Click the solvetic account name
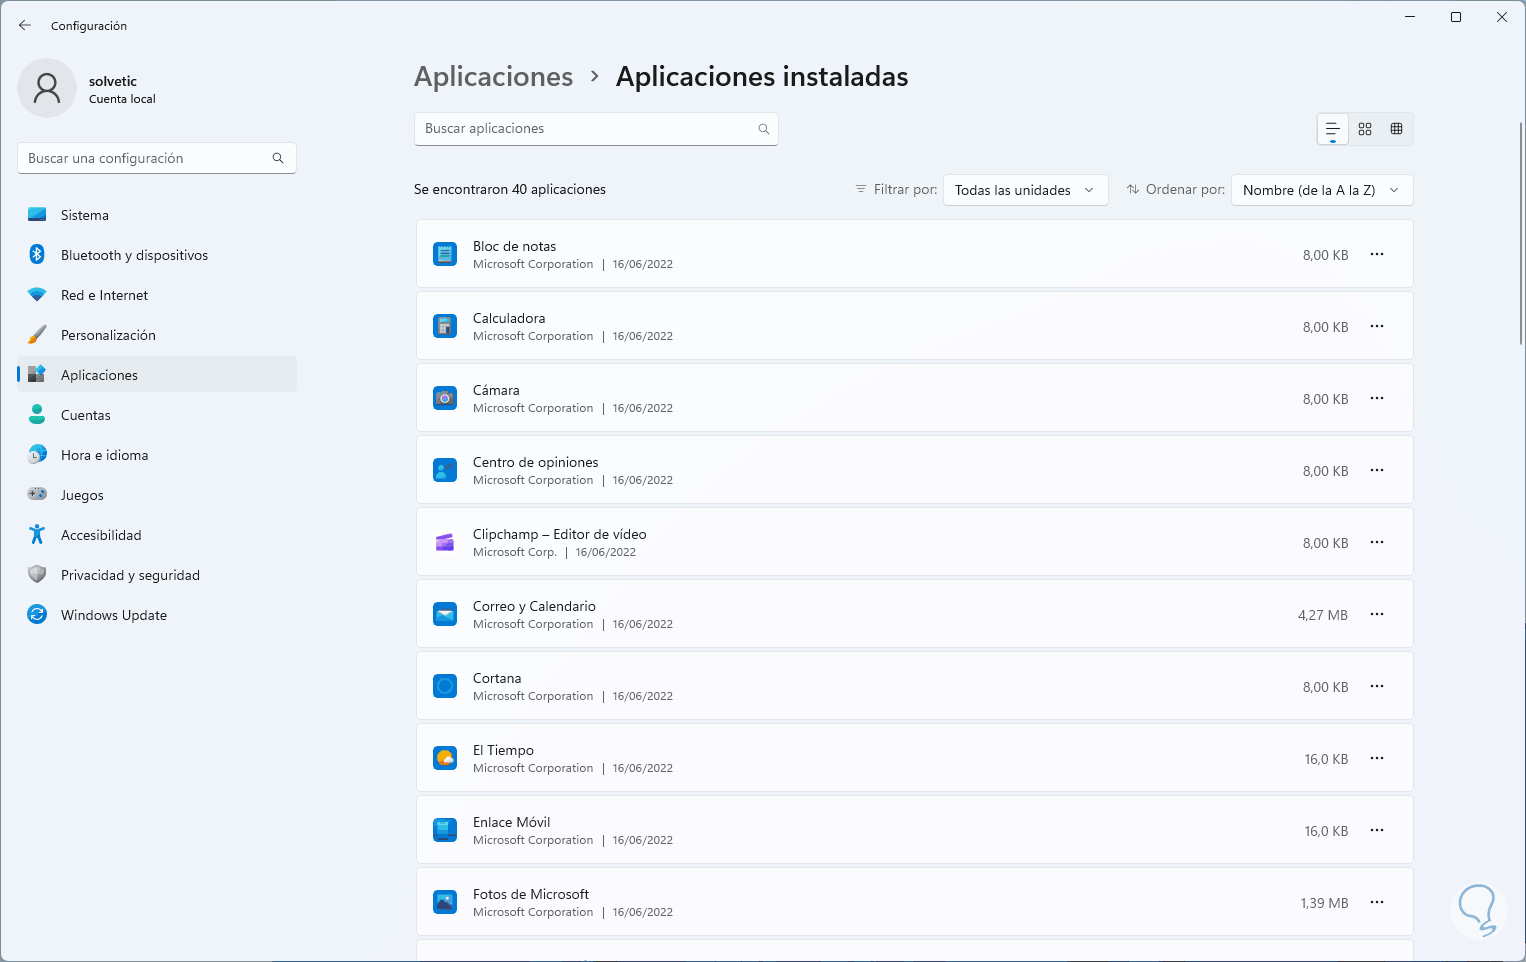 (x=113, y=81)
